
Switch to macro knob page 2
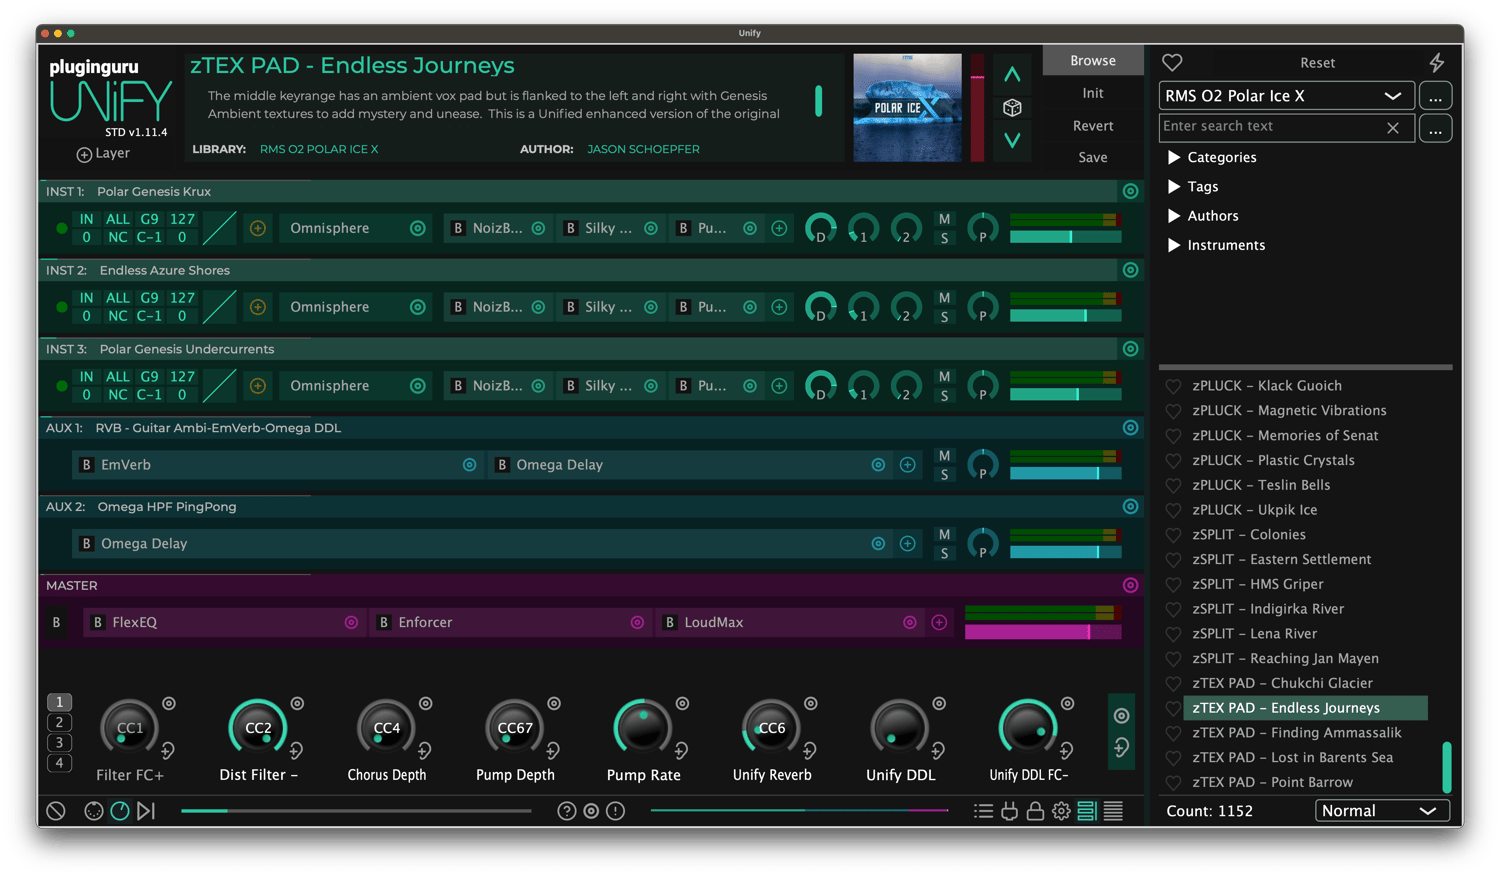pyautogui.click(x=59, y=723)
